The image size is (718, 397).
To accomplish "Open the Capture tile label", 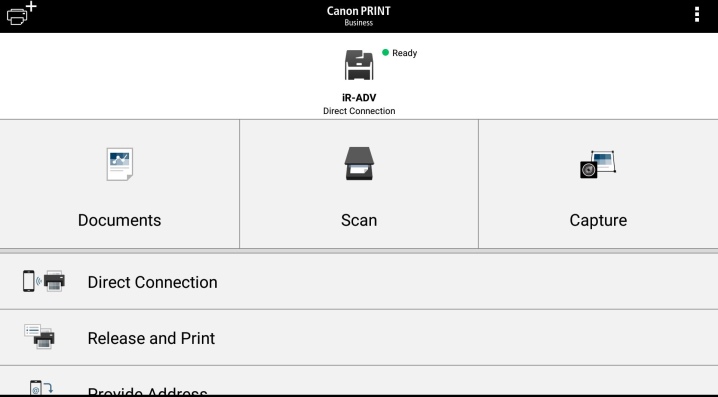I will pos(598,220).
